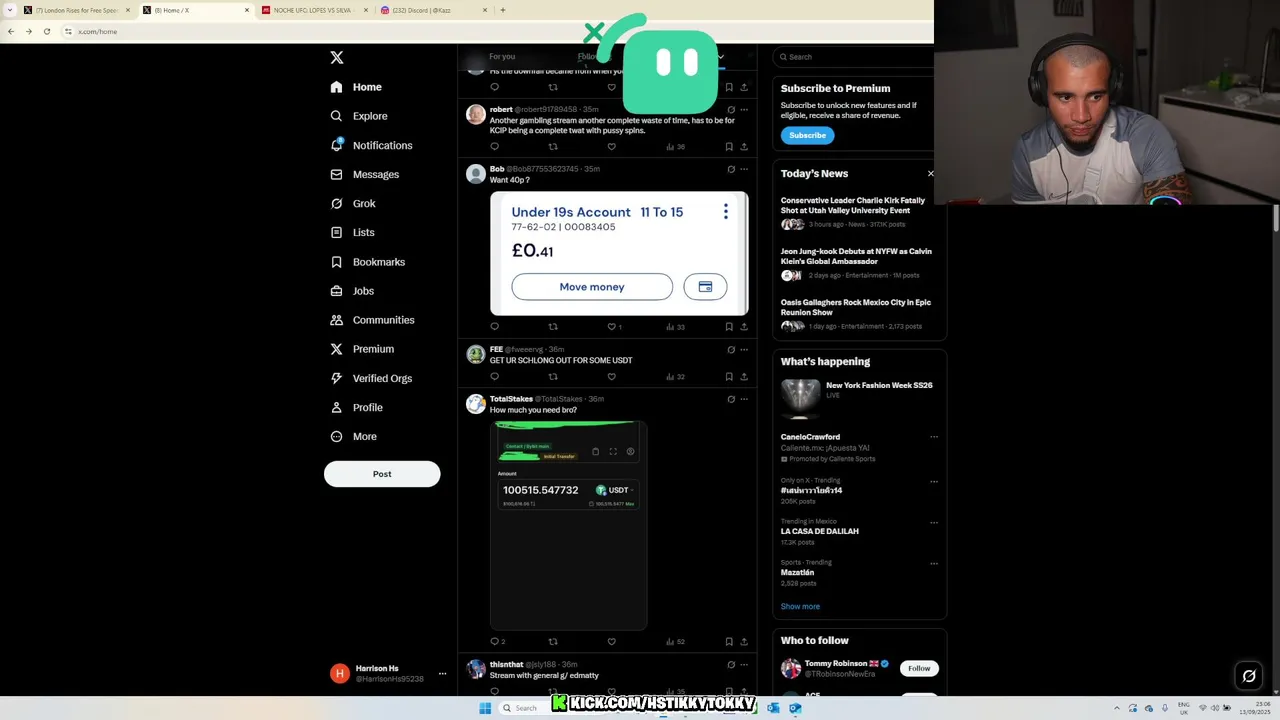
Task: Open more options on Bob's post
Action: pyautogui.click(x=744, y=169)
